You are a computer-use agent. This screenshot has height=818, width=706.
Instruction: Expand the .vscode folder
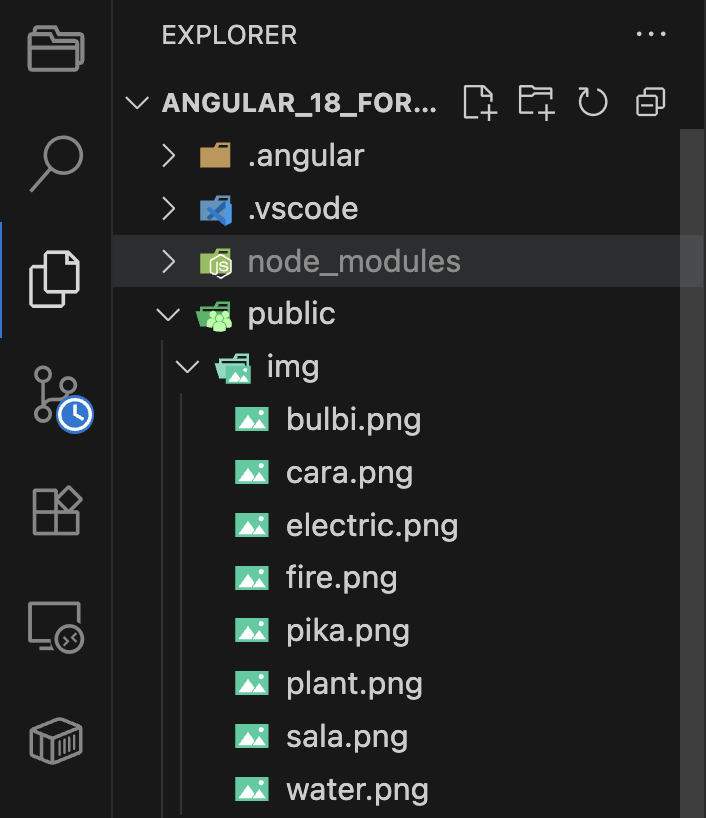click(x=302, y=209)
